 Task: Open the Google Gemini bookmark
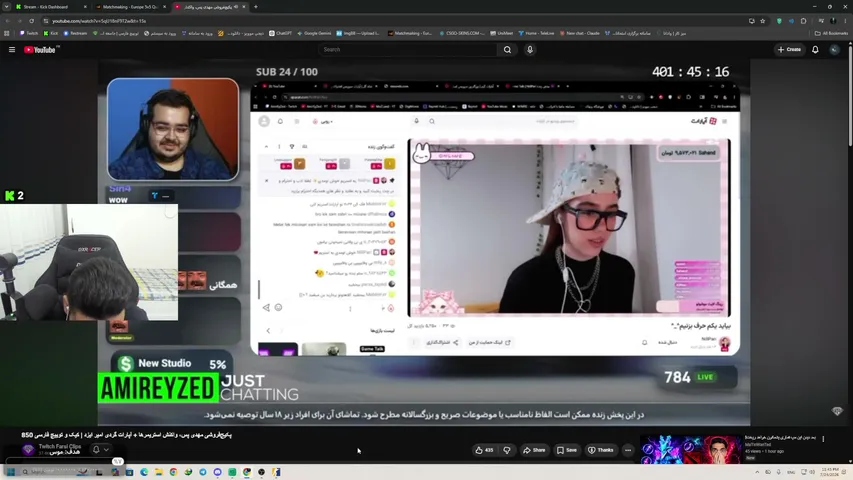(x=314, y=33)
